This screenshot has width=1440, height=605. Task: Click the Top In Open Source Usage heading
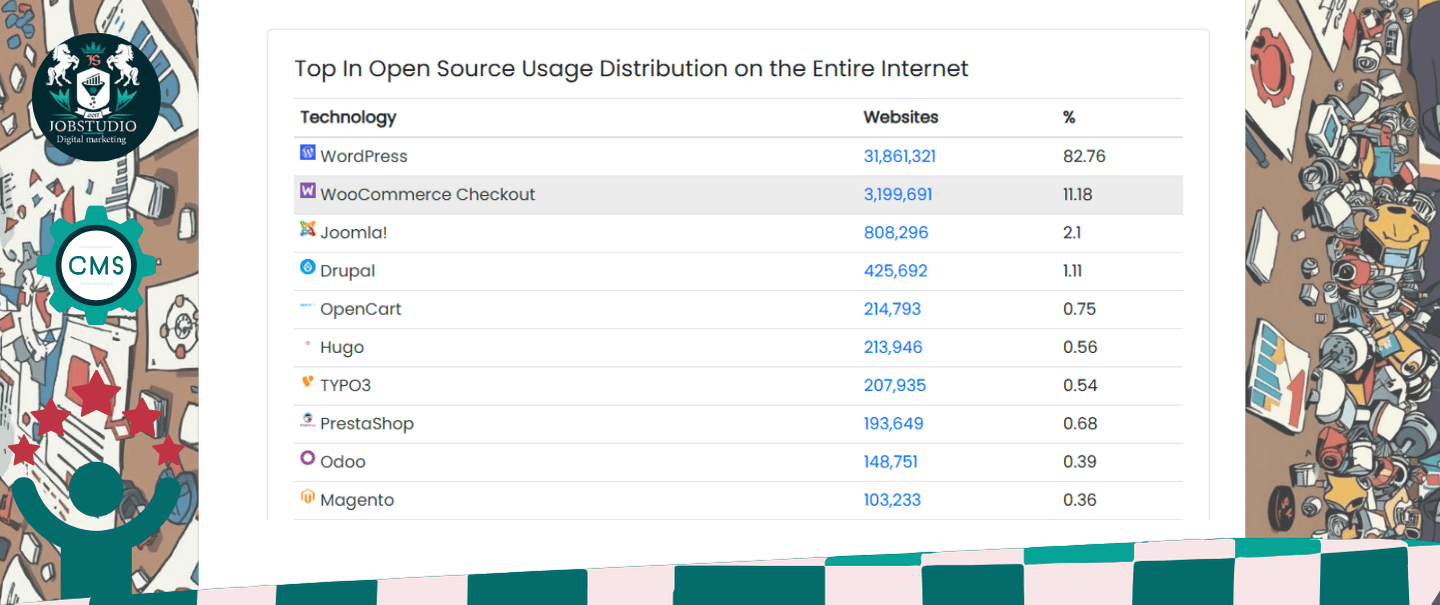[631, 69]
